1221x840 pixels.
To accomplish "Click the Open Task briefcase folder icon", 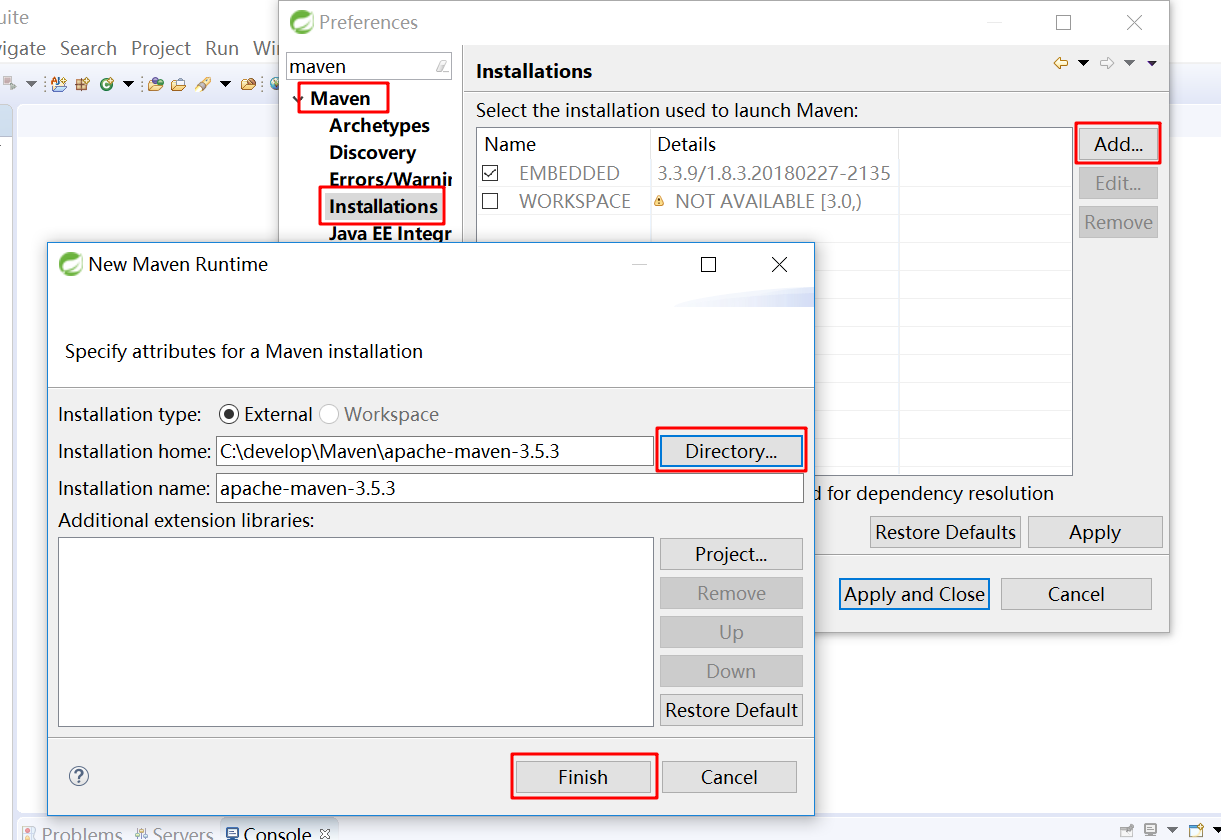I will (178, 84).
